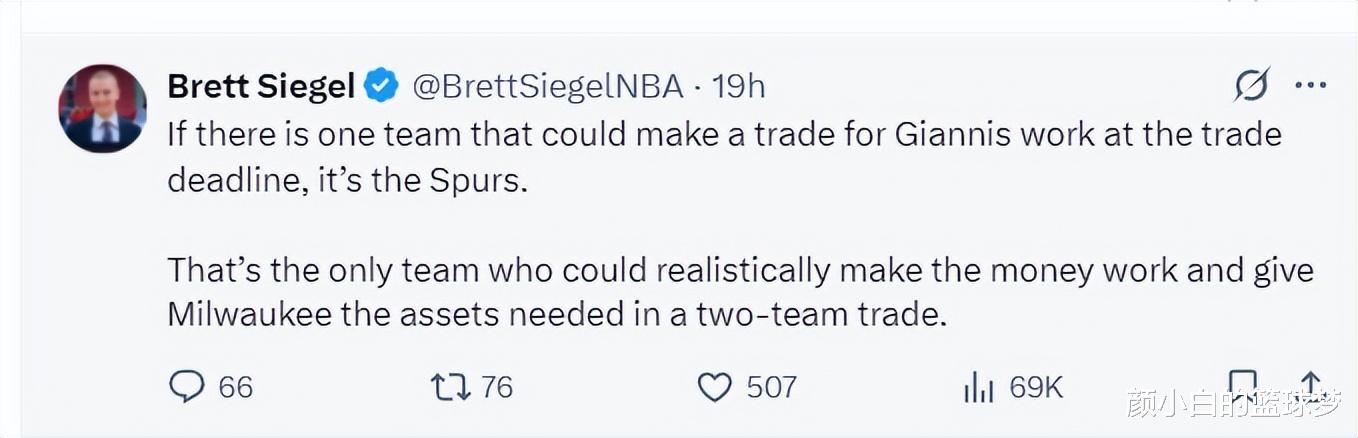Image resolution: width=1358 pixels, height=438 pixels.
Task: Click the repost arrows icon
Action: (x=450, y=387)
